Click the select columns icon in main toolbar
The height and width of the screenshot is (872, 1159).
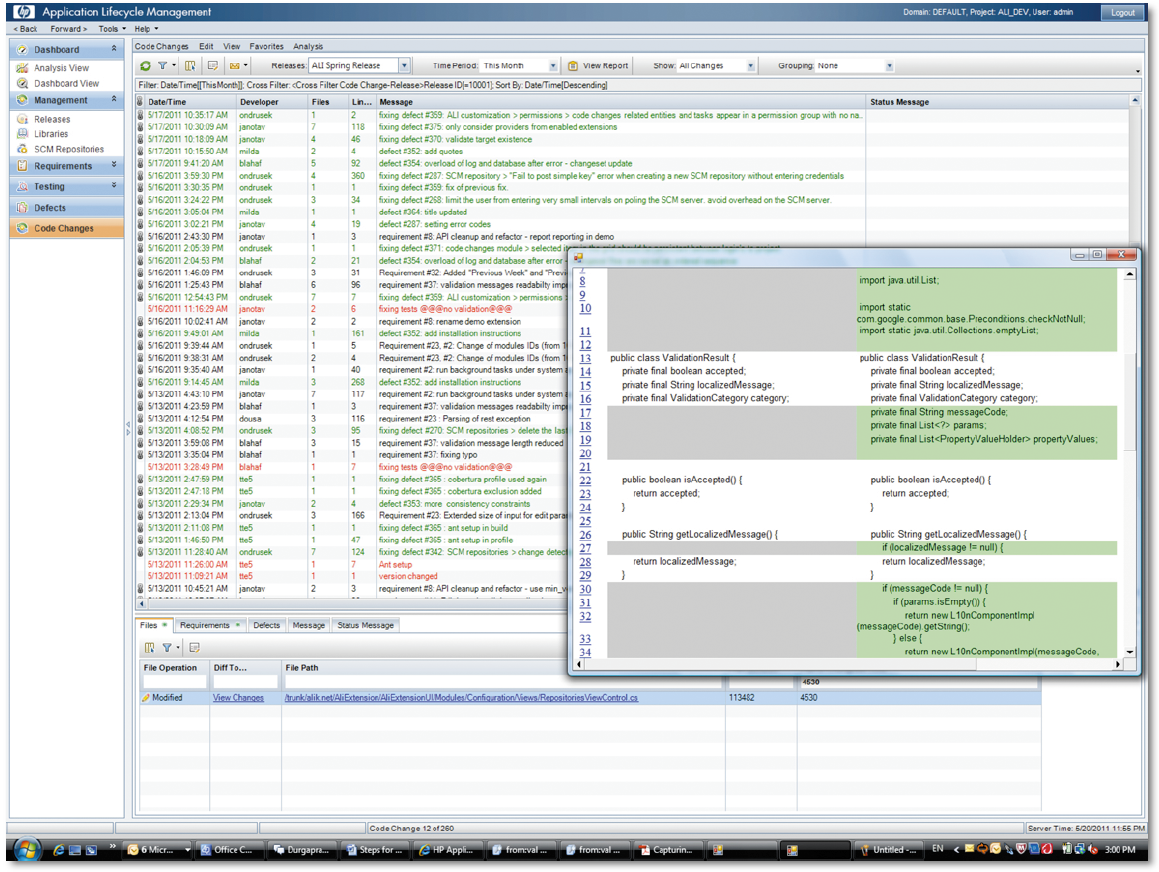(190, 66)
